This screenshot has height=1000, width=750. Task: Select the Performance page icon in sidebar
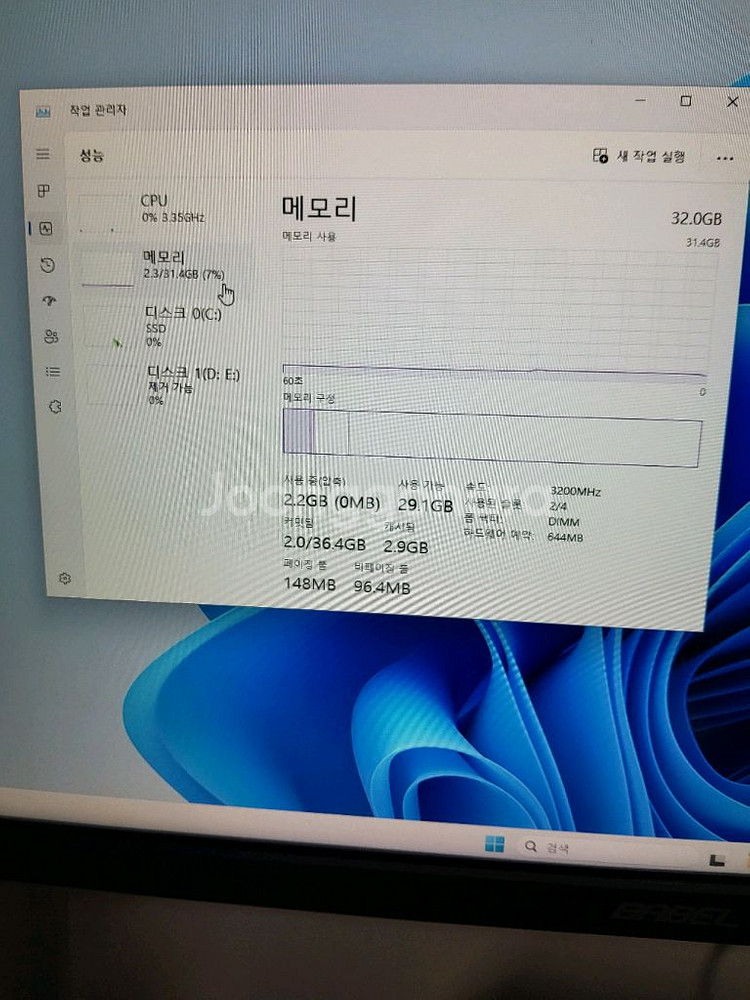click(46, 228)
